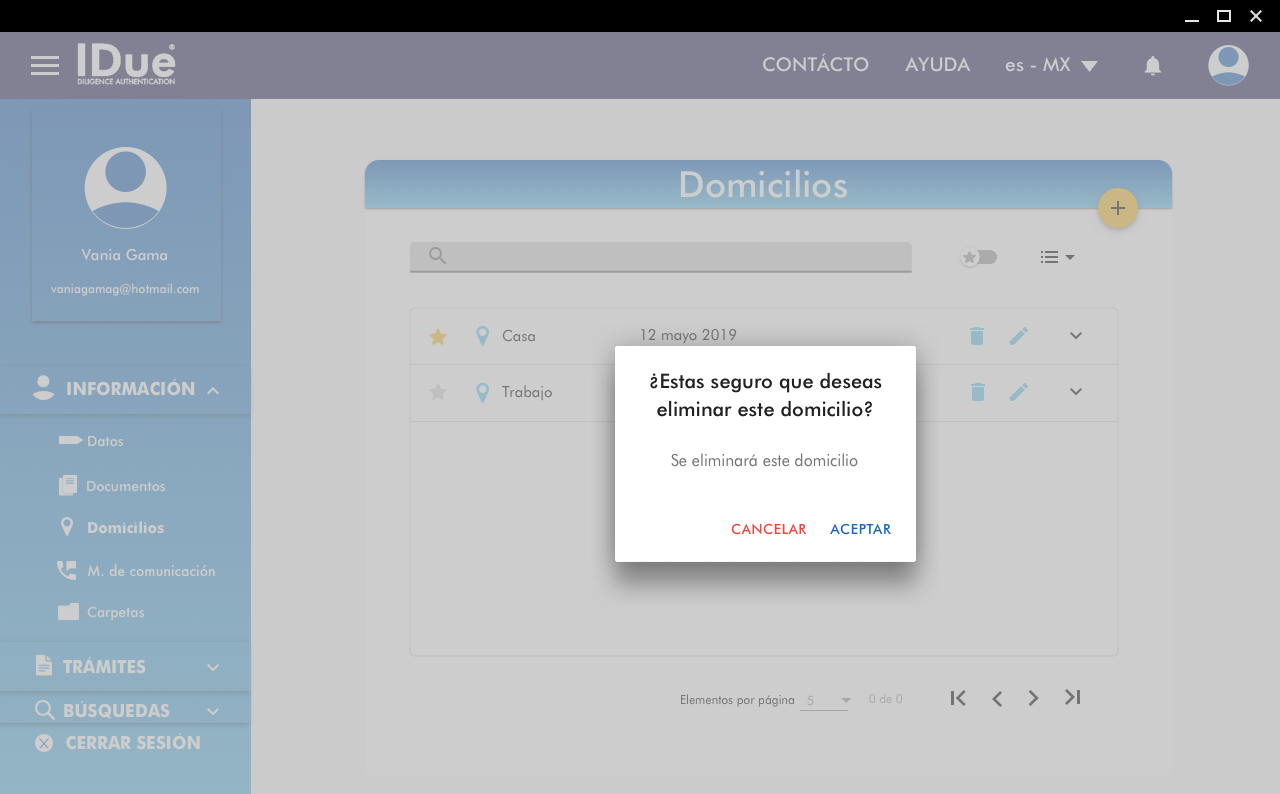Open the elementos por página selector
This screenshot has width=1280, height=794.
[827, 700]
